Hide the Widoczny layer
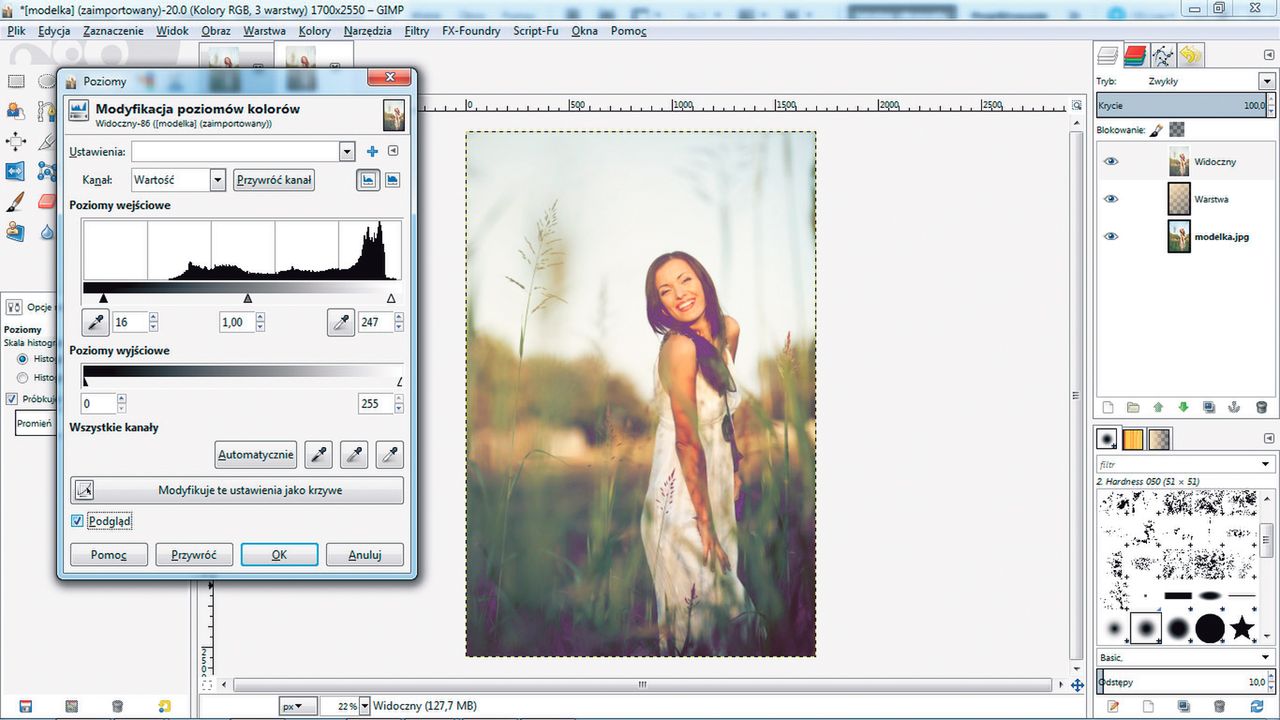 tap(1111, 161)
